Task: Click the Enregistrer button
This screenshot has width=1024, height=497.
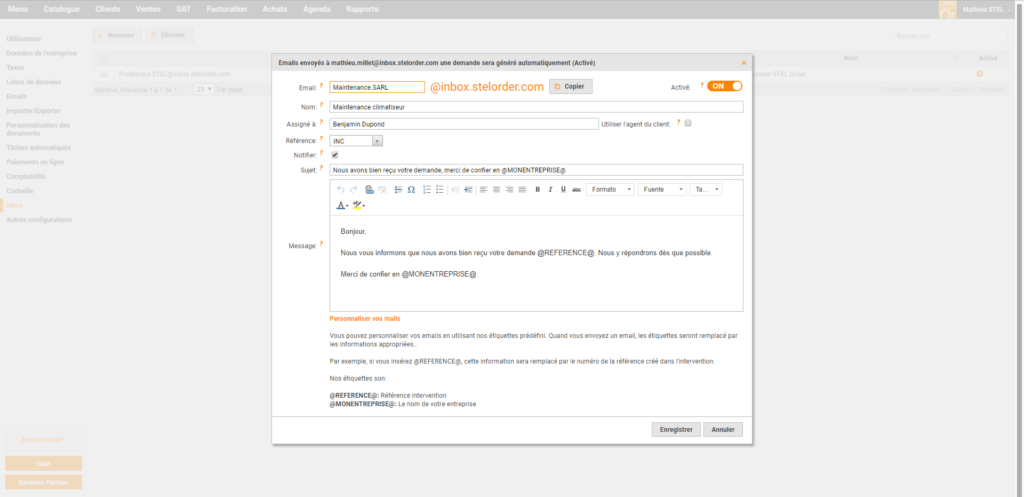Action: (675, 429)
